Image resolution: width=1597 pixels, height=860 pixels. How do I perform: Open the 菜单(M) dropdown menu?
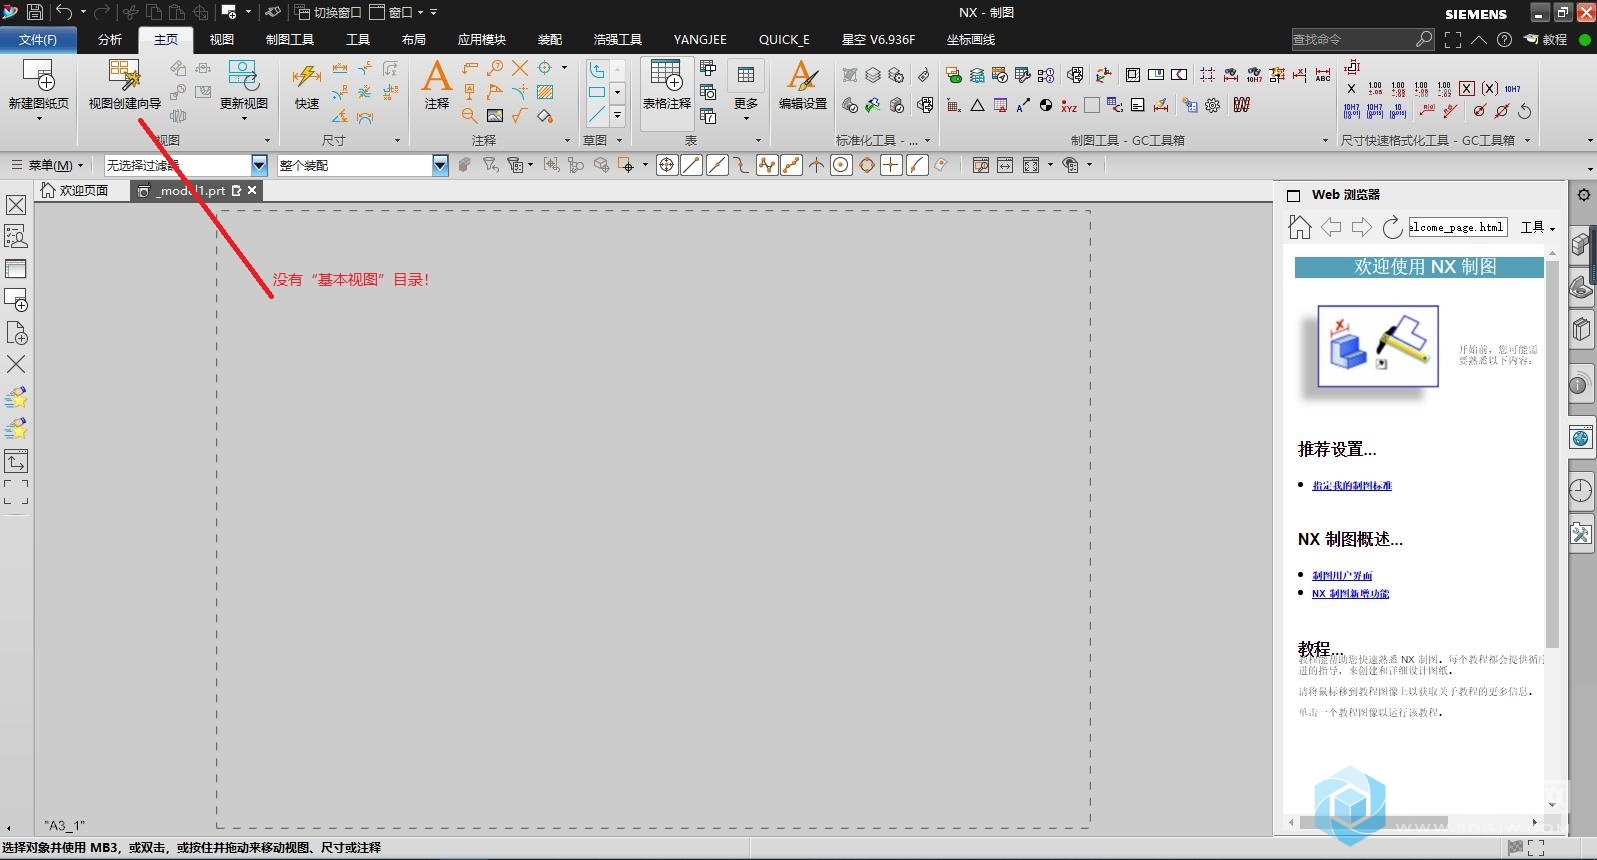[47, 165]
